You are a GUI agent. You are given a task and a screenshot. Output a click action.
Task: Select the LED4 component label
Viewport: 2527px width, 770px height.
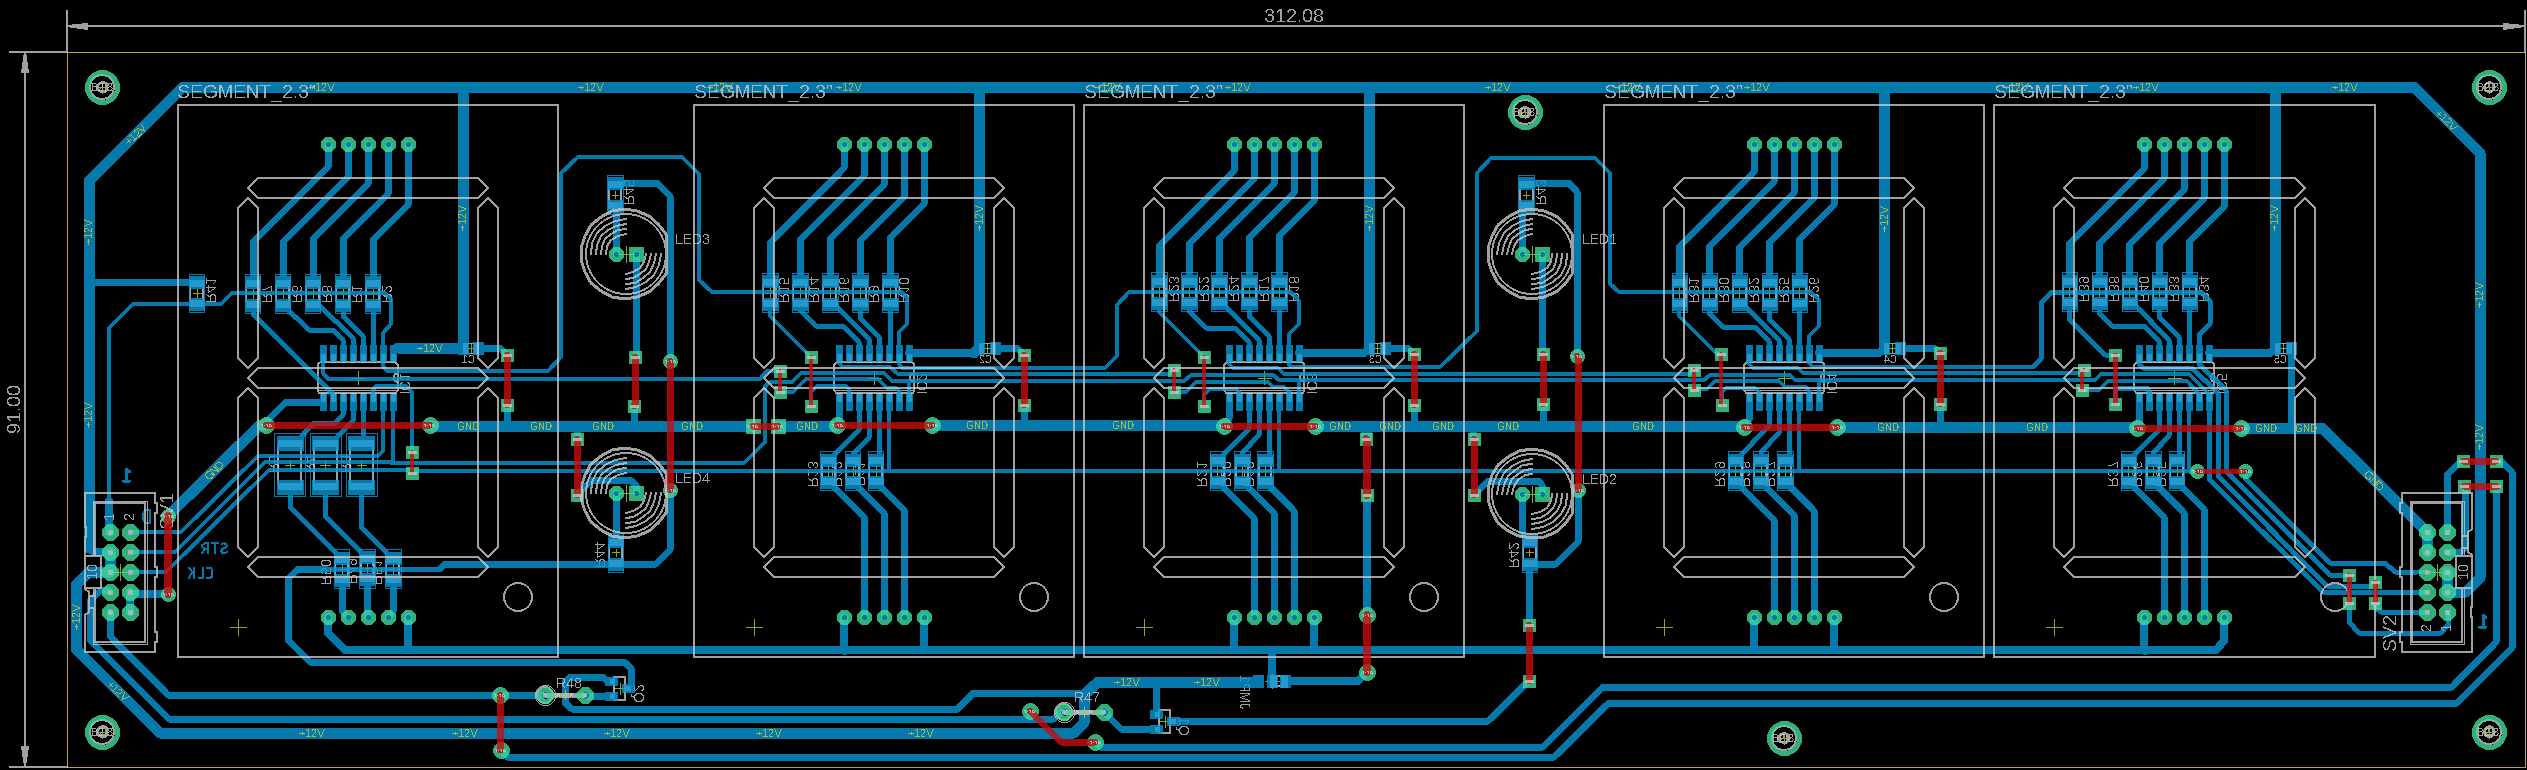click(x=692, y=478)
